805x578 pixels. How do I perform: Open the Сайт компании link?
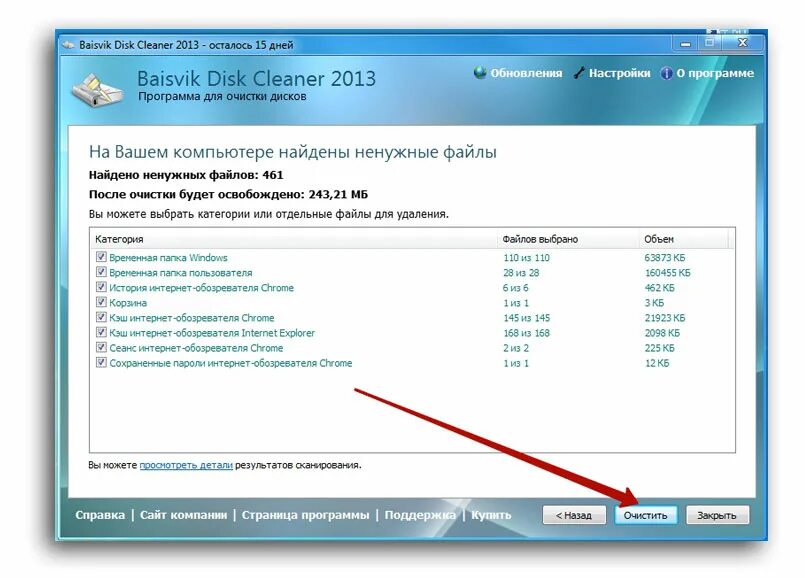[183, 515]
